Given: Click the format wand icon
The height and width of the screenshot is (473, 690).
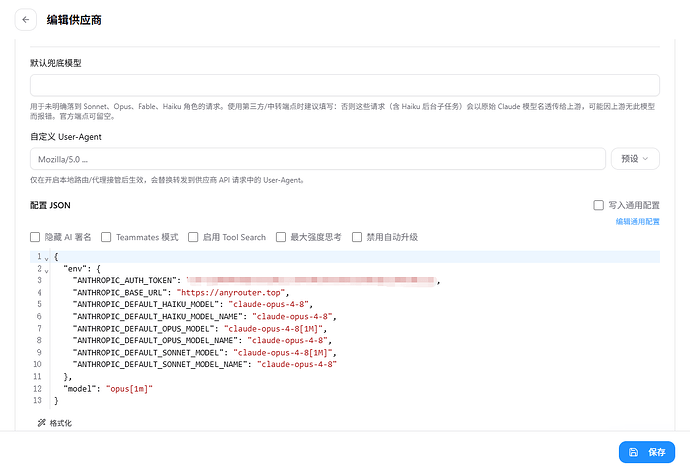Looking at the screenshot, I should click(42, 423).
